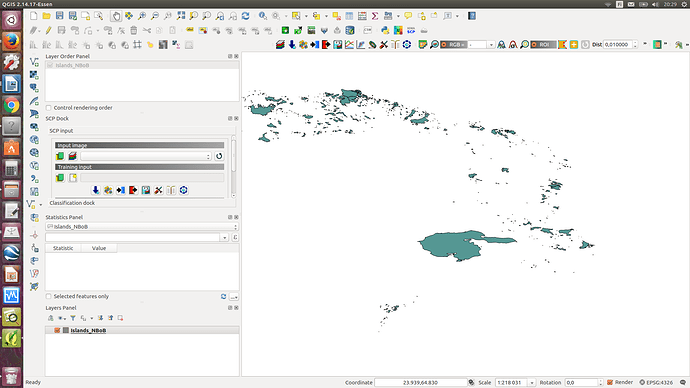This screenshot has height=388, width=690.
Task: Open the Statistics Panel layer dropdown
Action: pos(142,227)
